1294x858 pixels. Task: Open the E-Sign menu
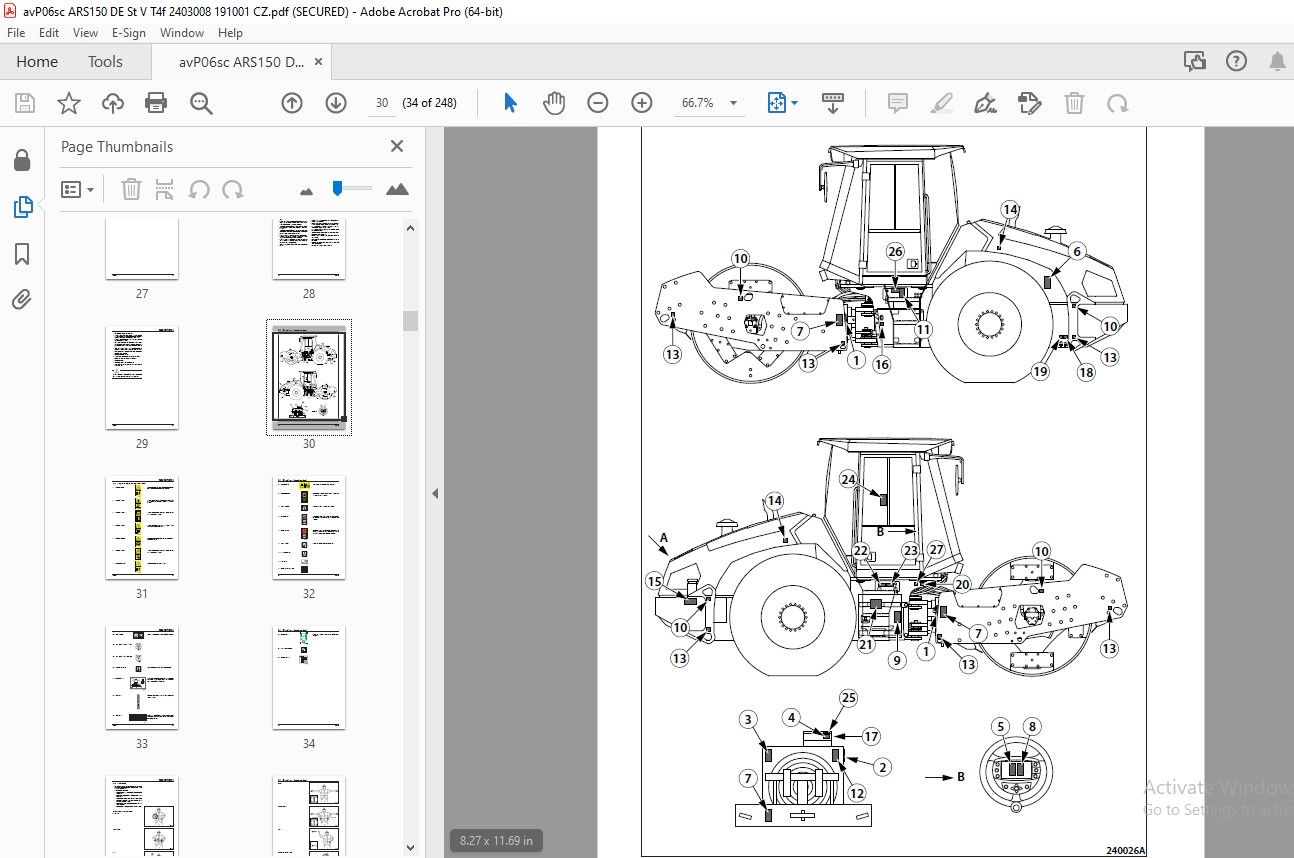(129, 33)
